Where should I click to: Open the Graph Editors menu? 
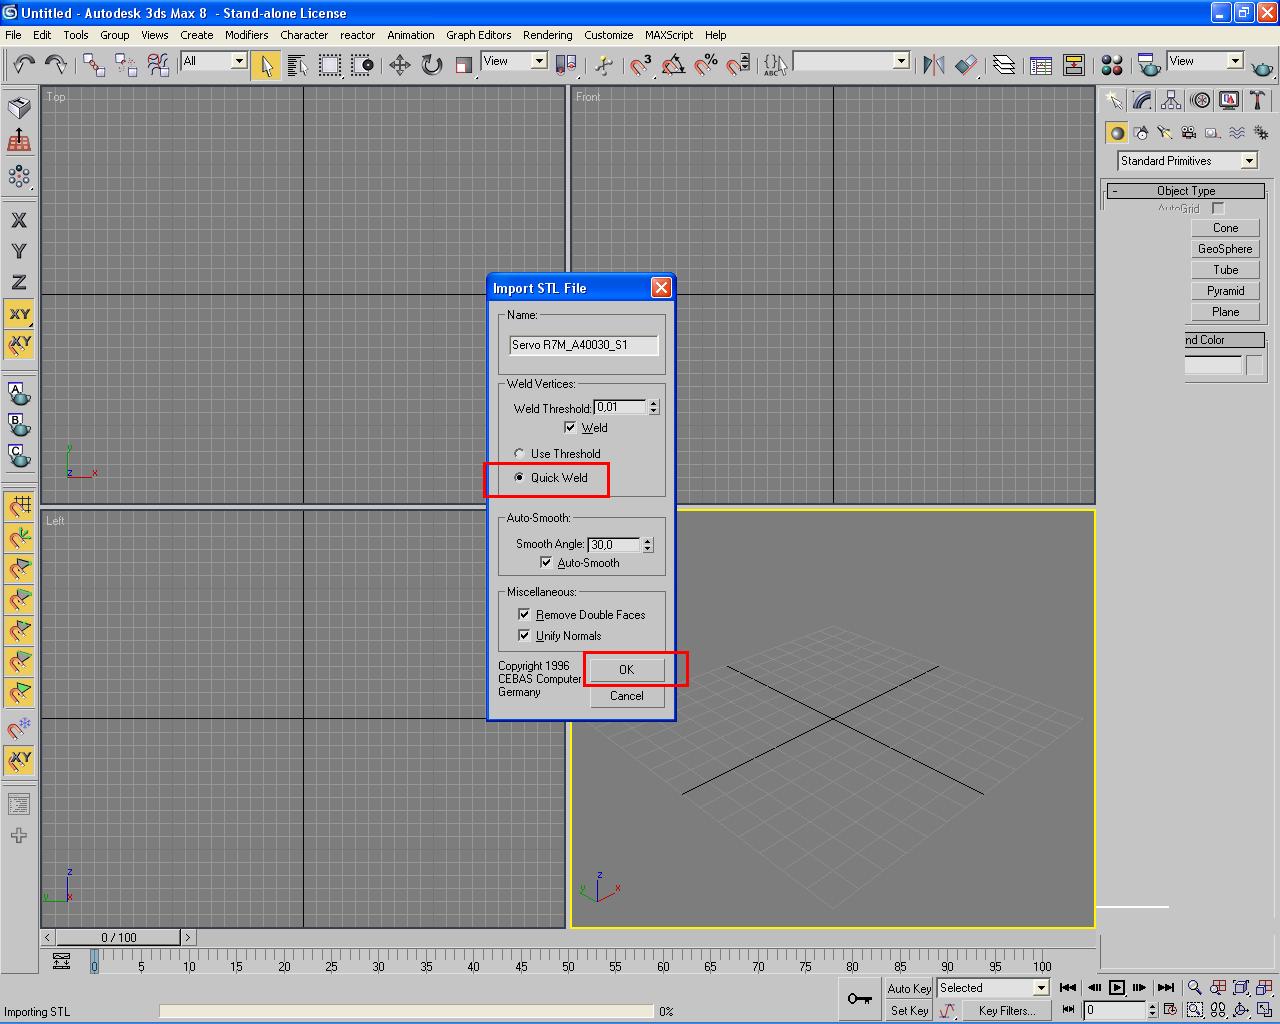479,35
